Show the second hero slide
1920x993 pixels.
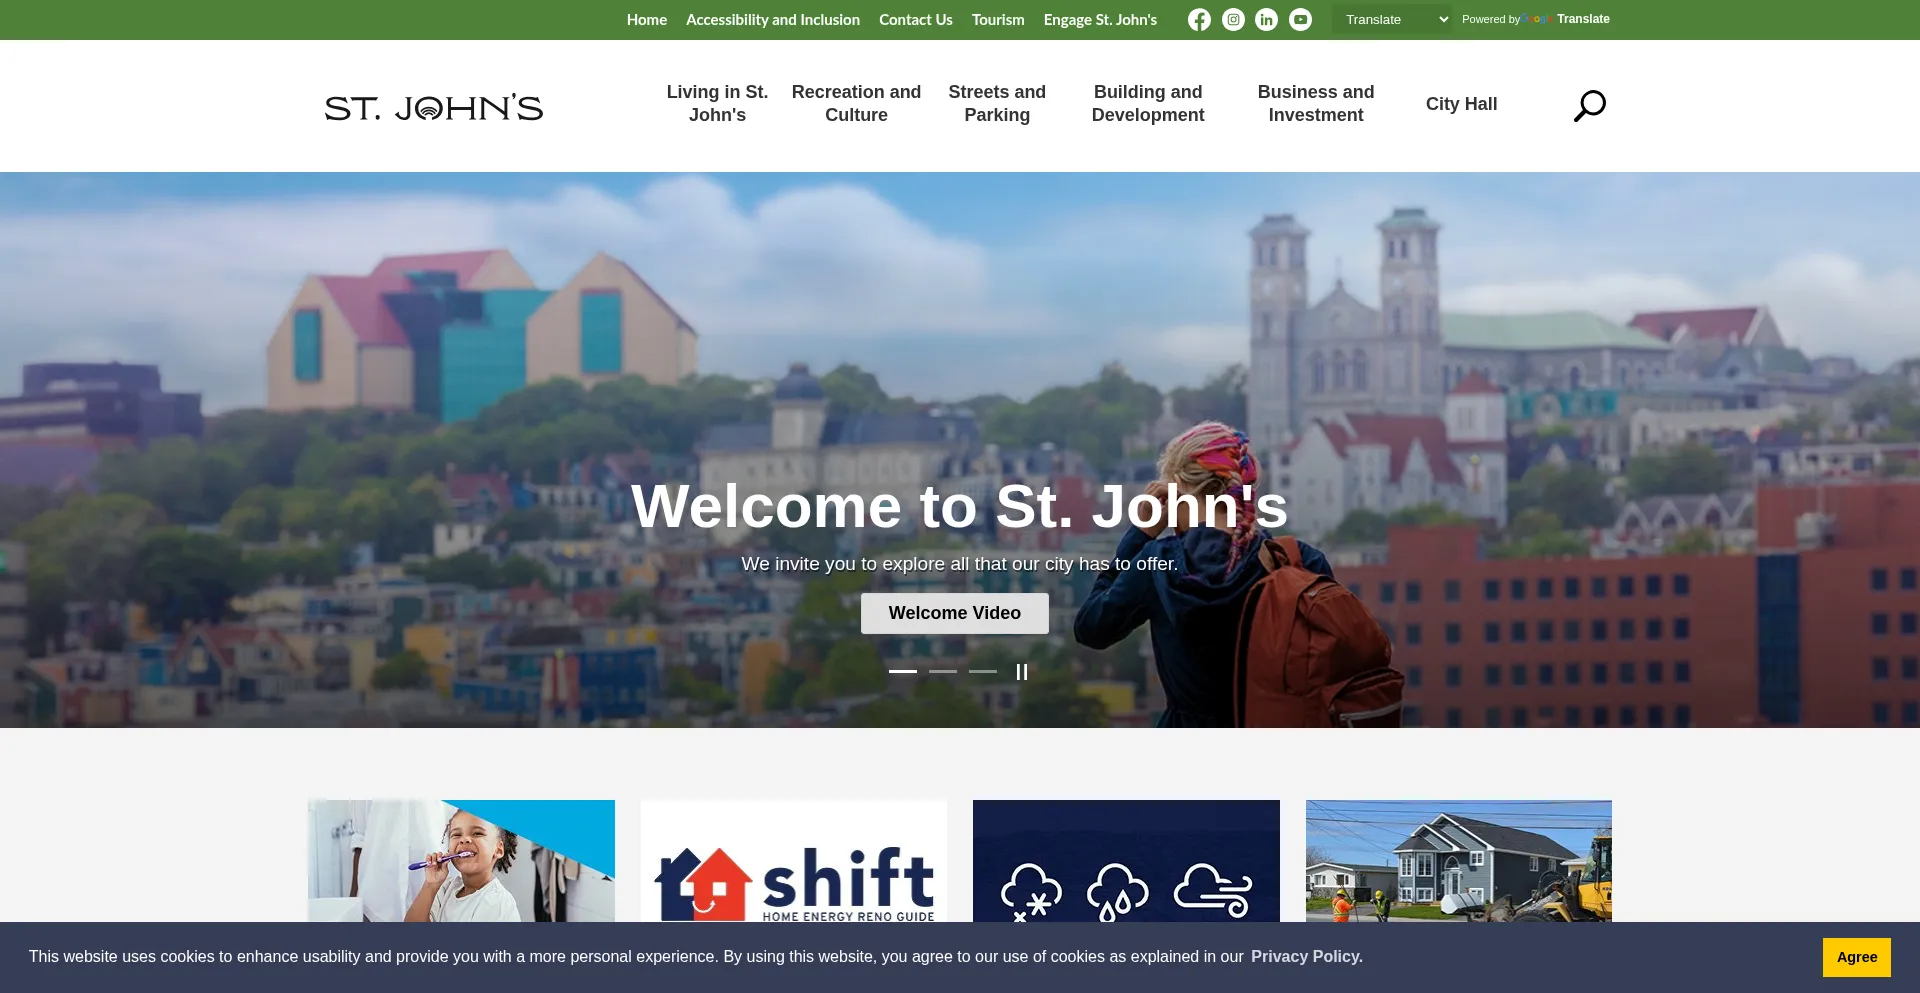point(943,671)
